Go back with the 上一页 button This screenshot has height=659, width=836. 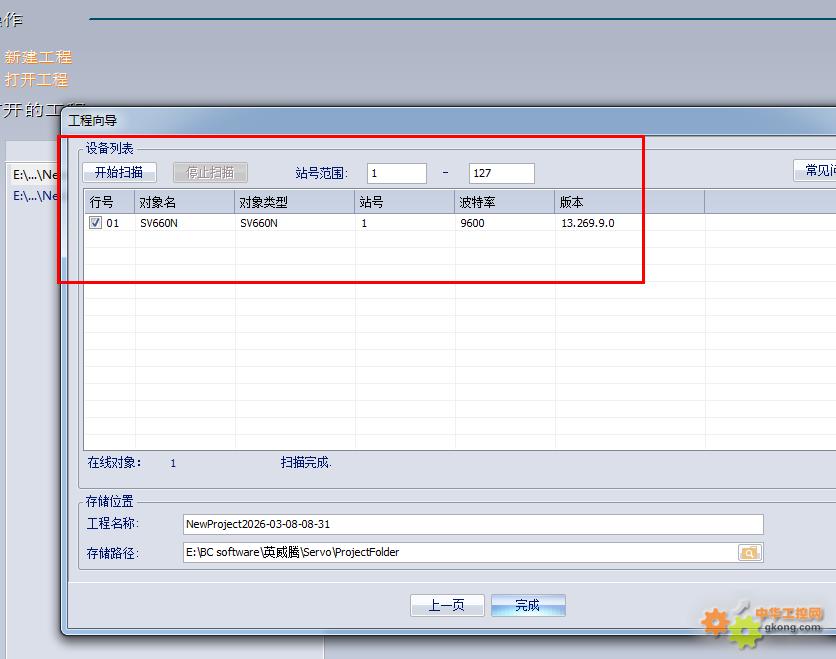pos(447,605)
